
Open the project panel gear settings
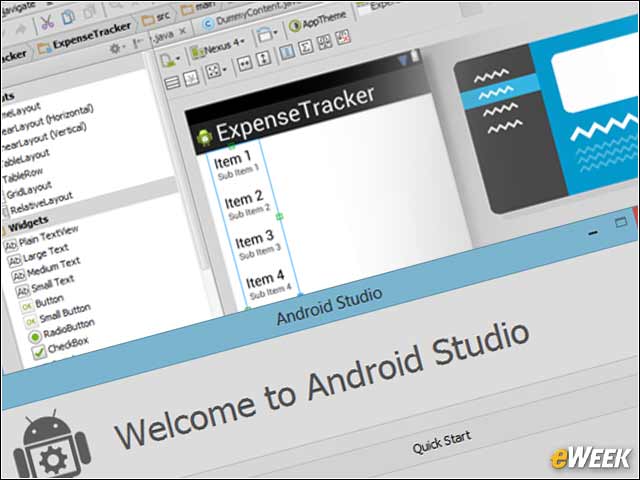tap(116, 49)
